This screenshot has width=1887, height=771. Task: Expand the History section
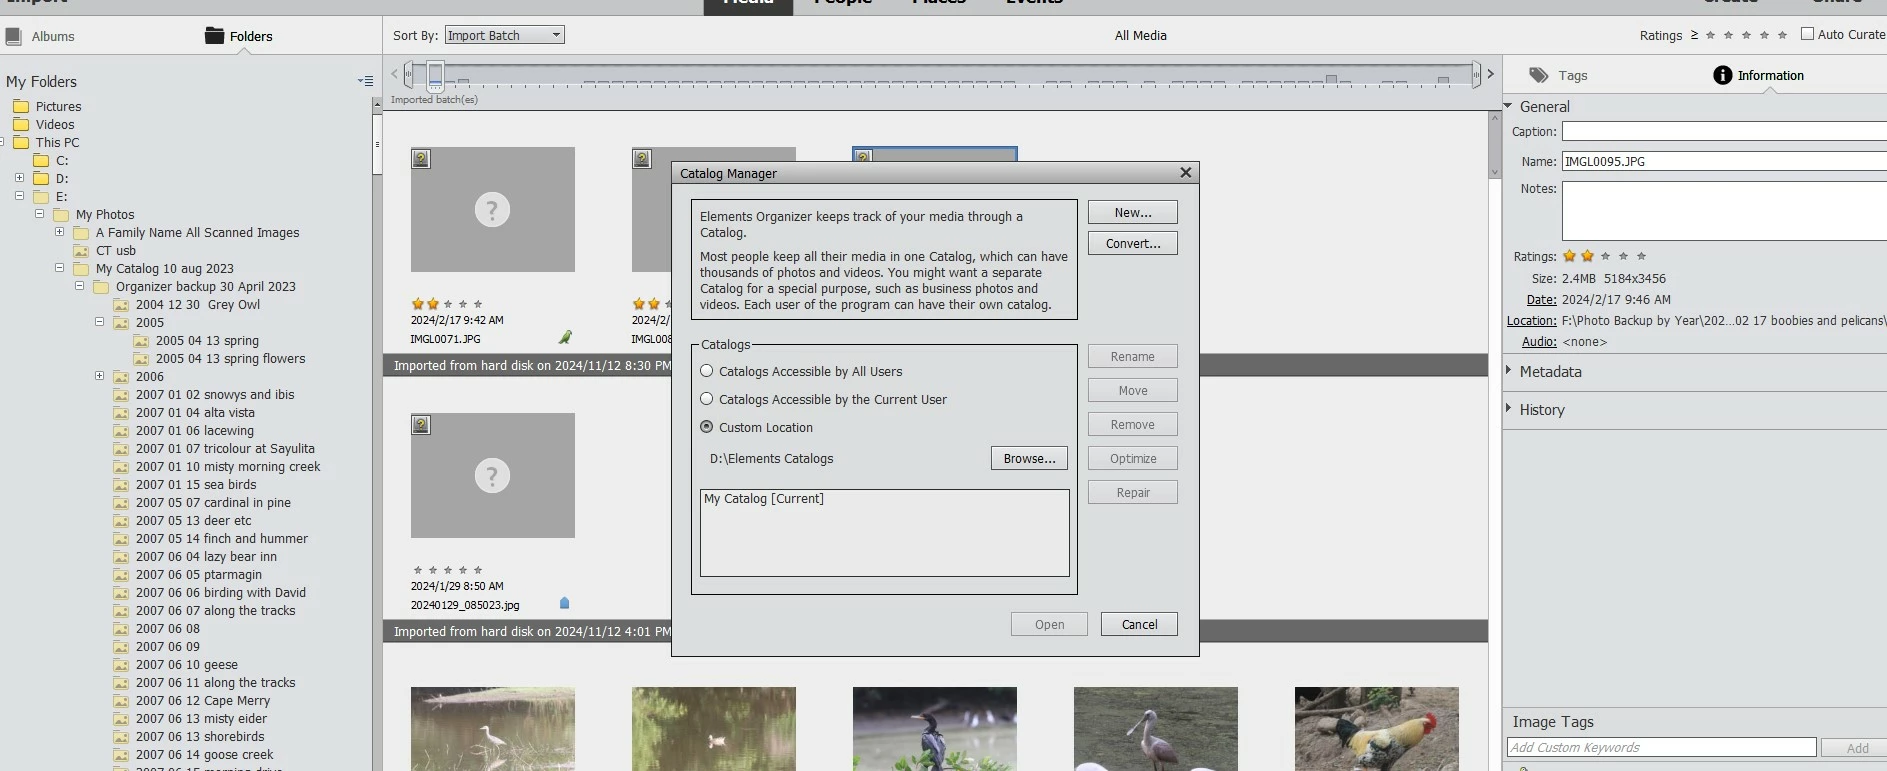(1508, 409)
